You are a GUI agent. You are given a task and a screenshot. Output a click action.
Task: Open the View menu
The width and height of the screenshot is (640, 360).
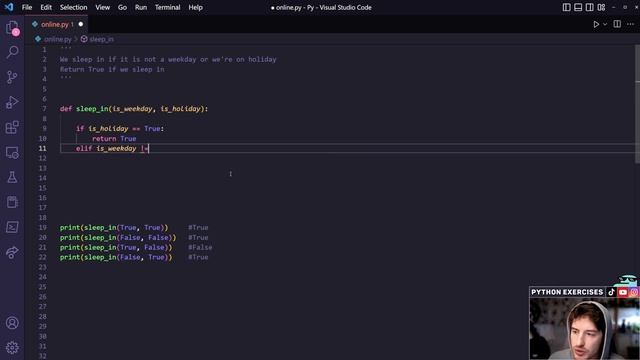pos(102,7)
